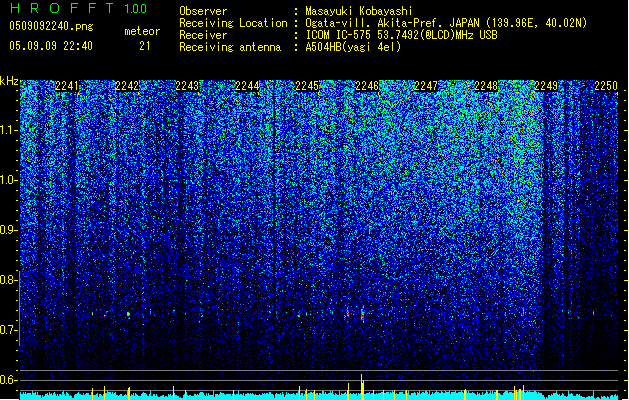Viewport: 629px width, 400px height.
Task: Click the 2249 time marker
Action: pos(546,85)
